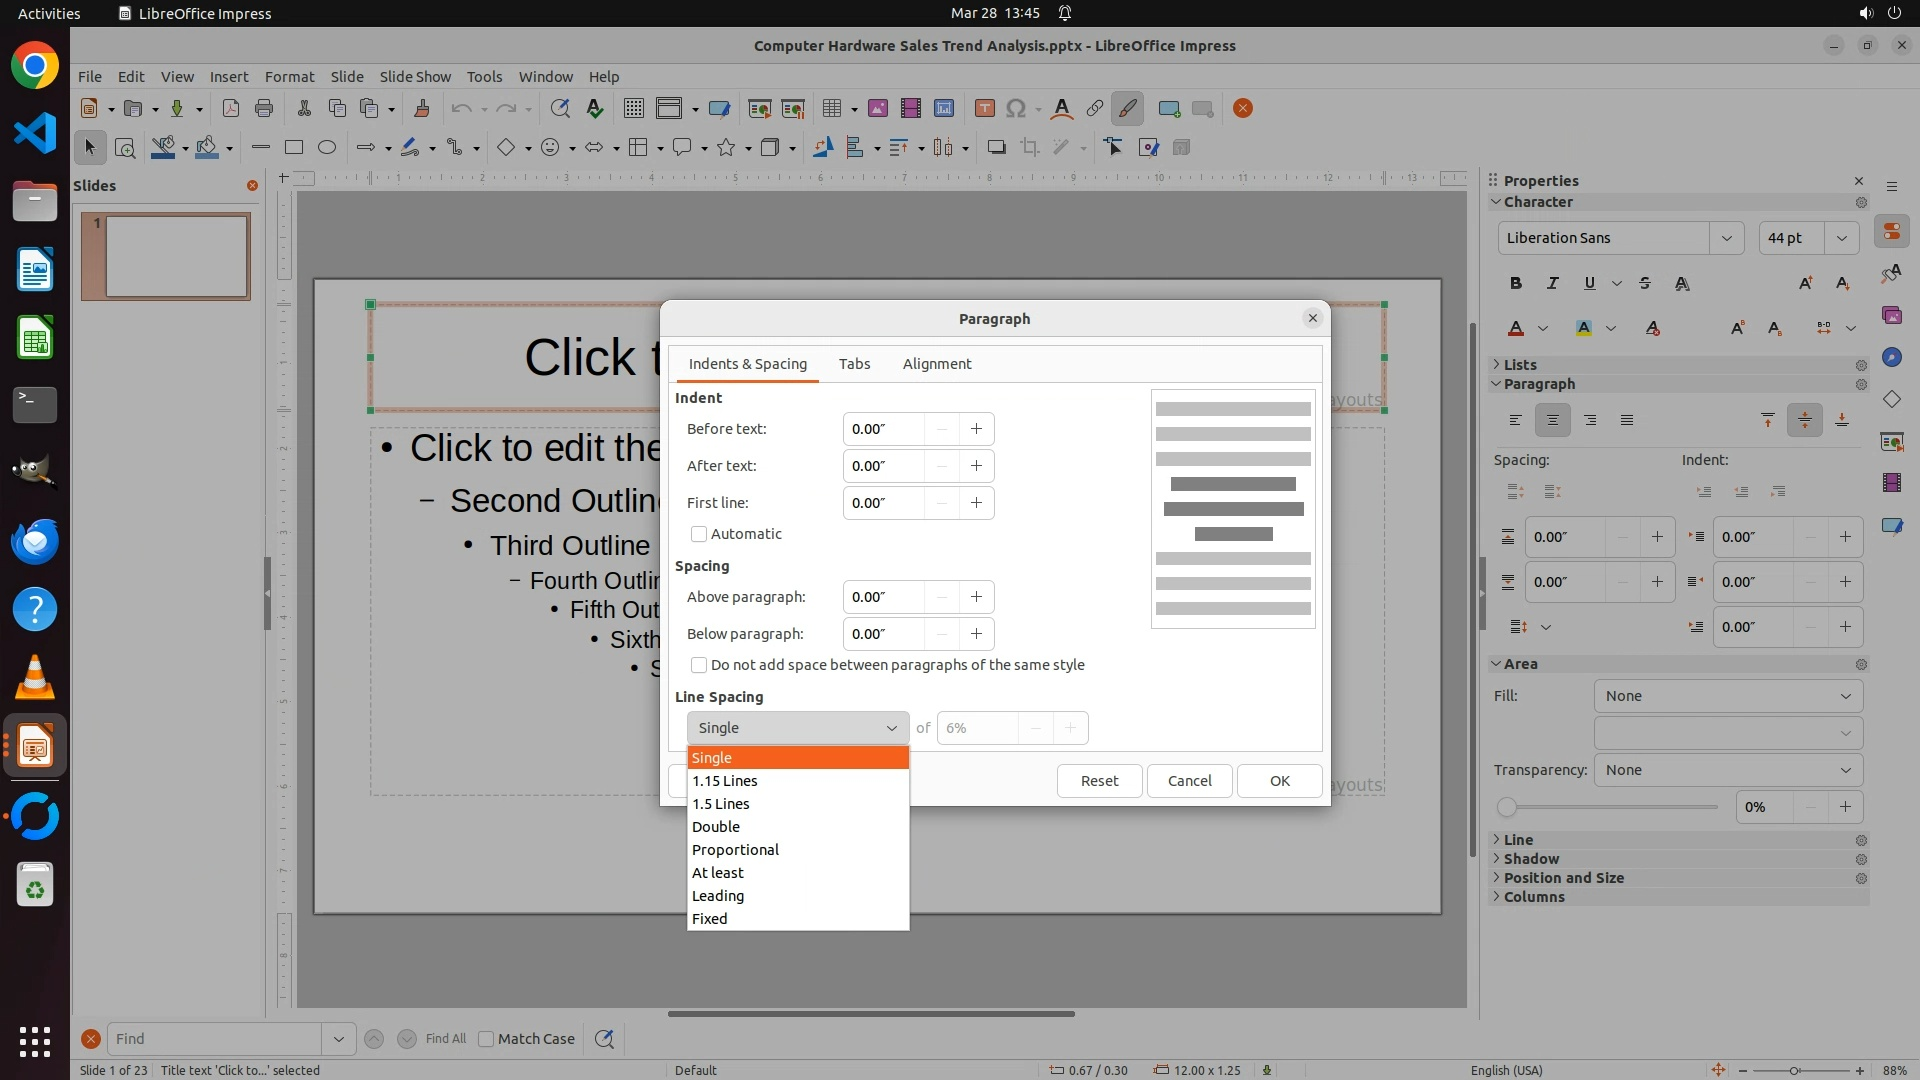Screen dimensions: 1920x1080
Task: Open the Slide Show menu
Action: 415,77
